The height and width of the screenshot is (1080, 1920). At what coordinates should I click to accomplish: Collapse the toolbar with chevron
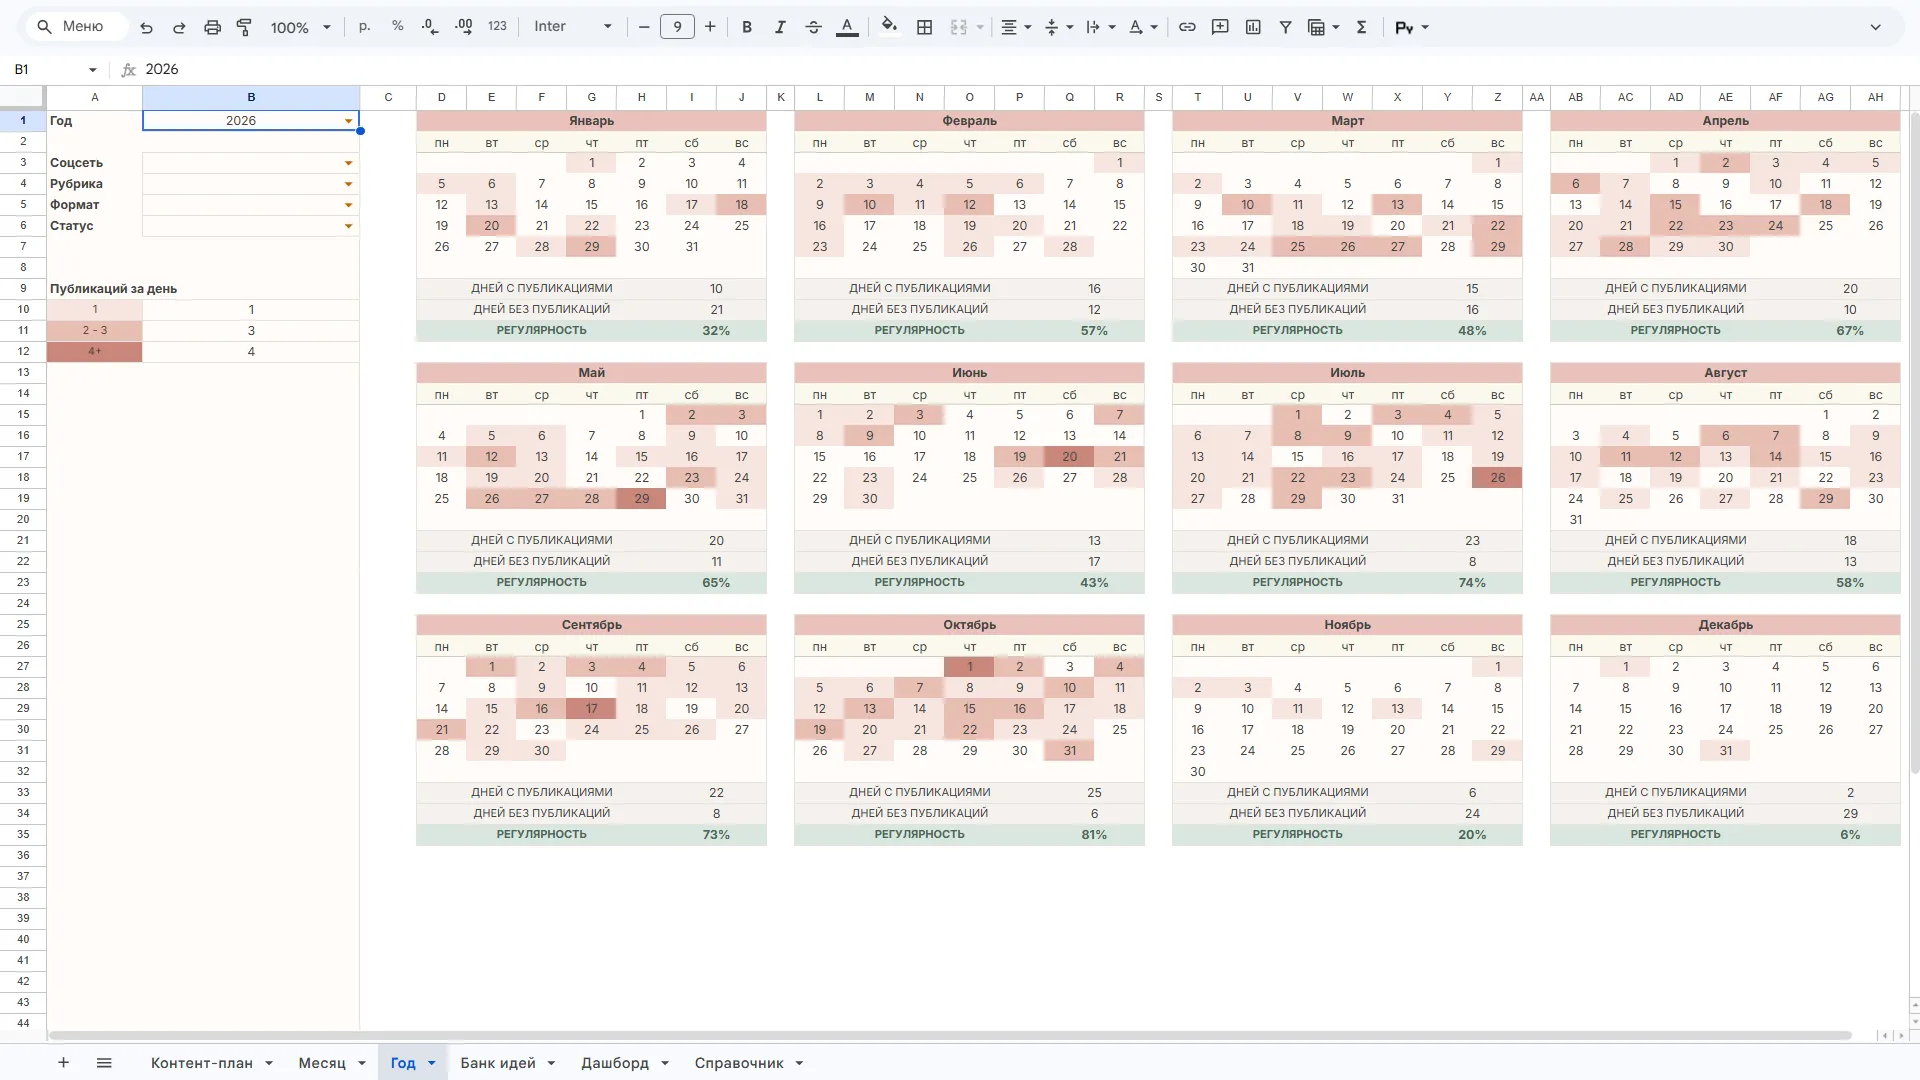(x=1875, y=27)
